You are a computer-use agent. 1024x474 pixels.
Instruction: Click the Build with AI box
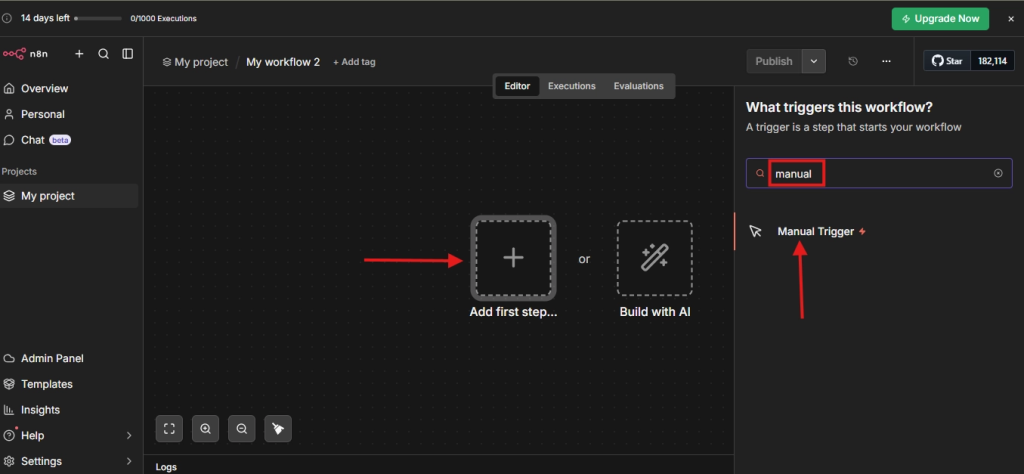click(655, 258)
